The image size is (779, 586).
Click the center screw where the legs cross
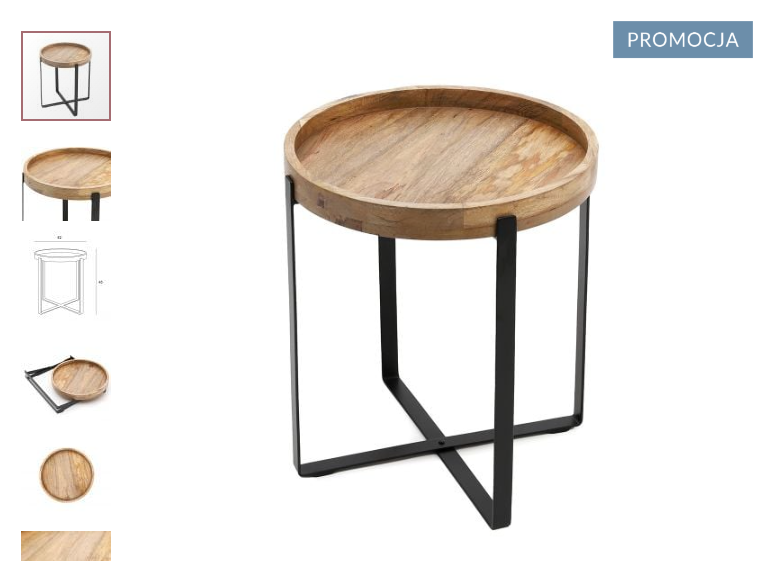(441, 442)
